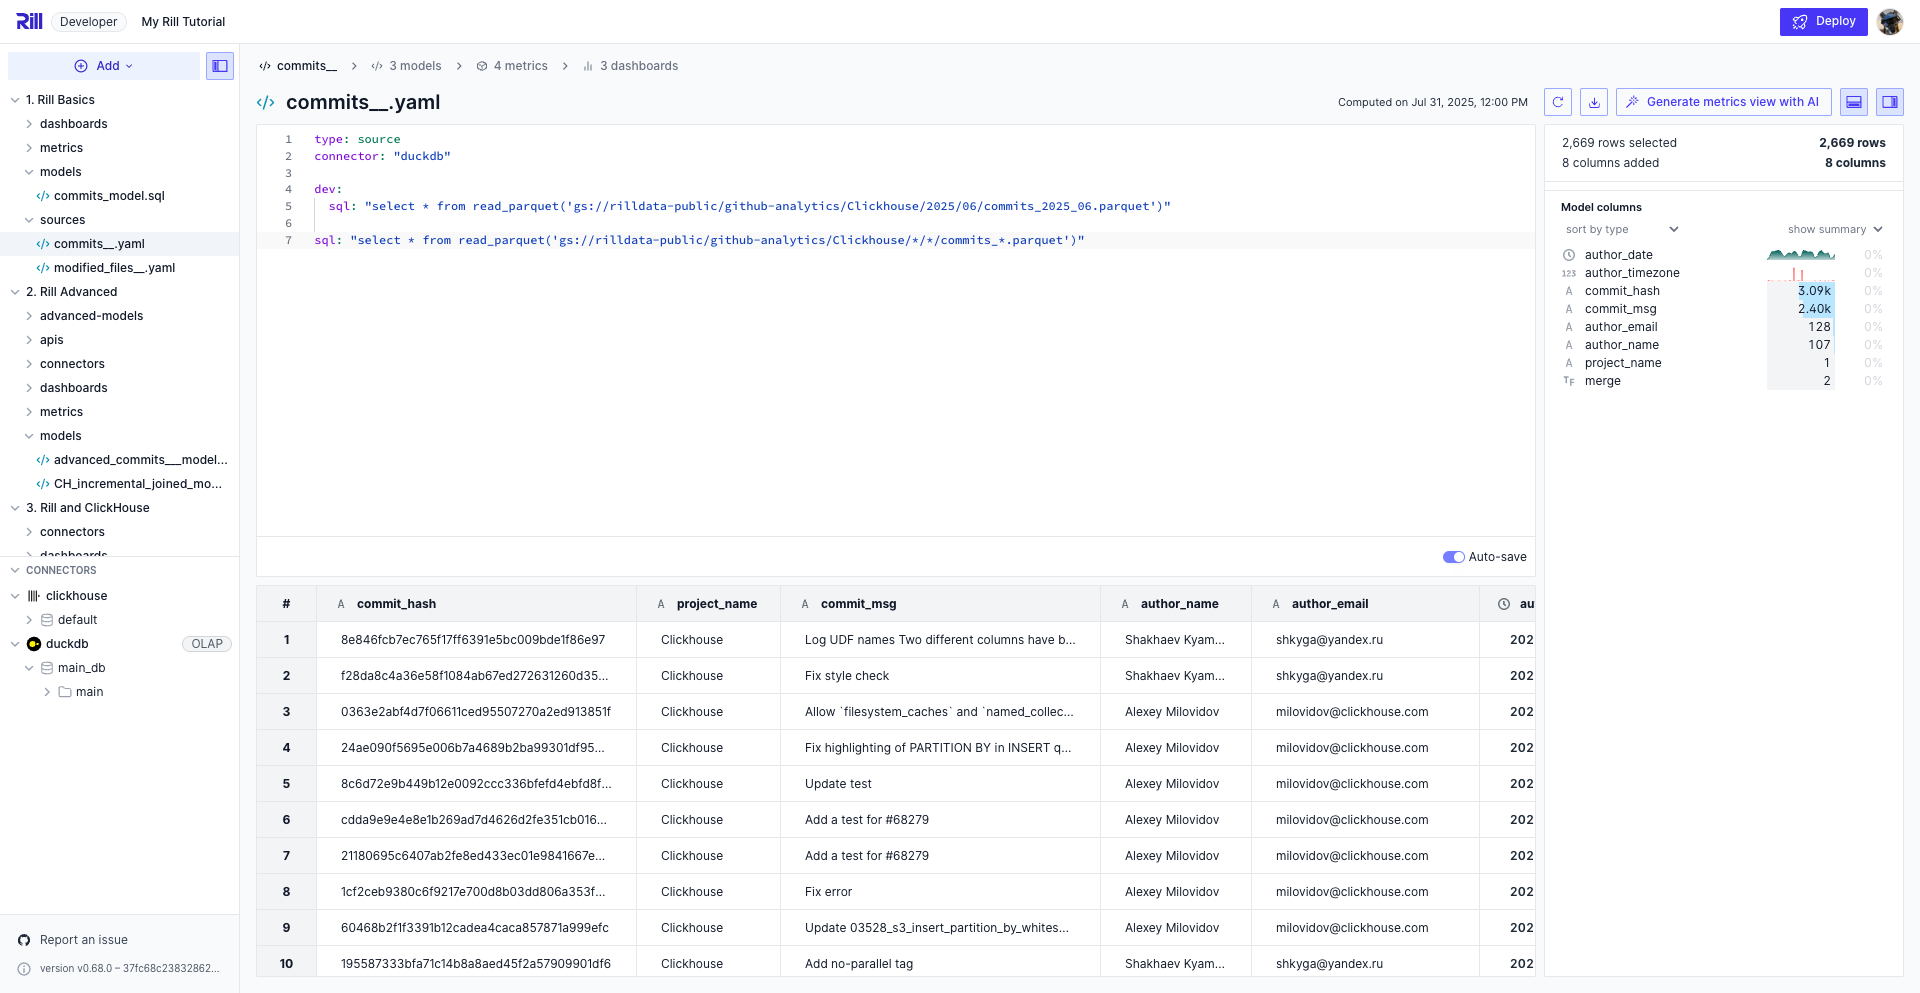
Task: Click the model refresh icon above the editor
Action: 1558,101
